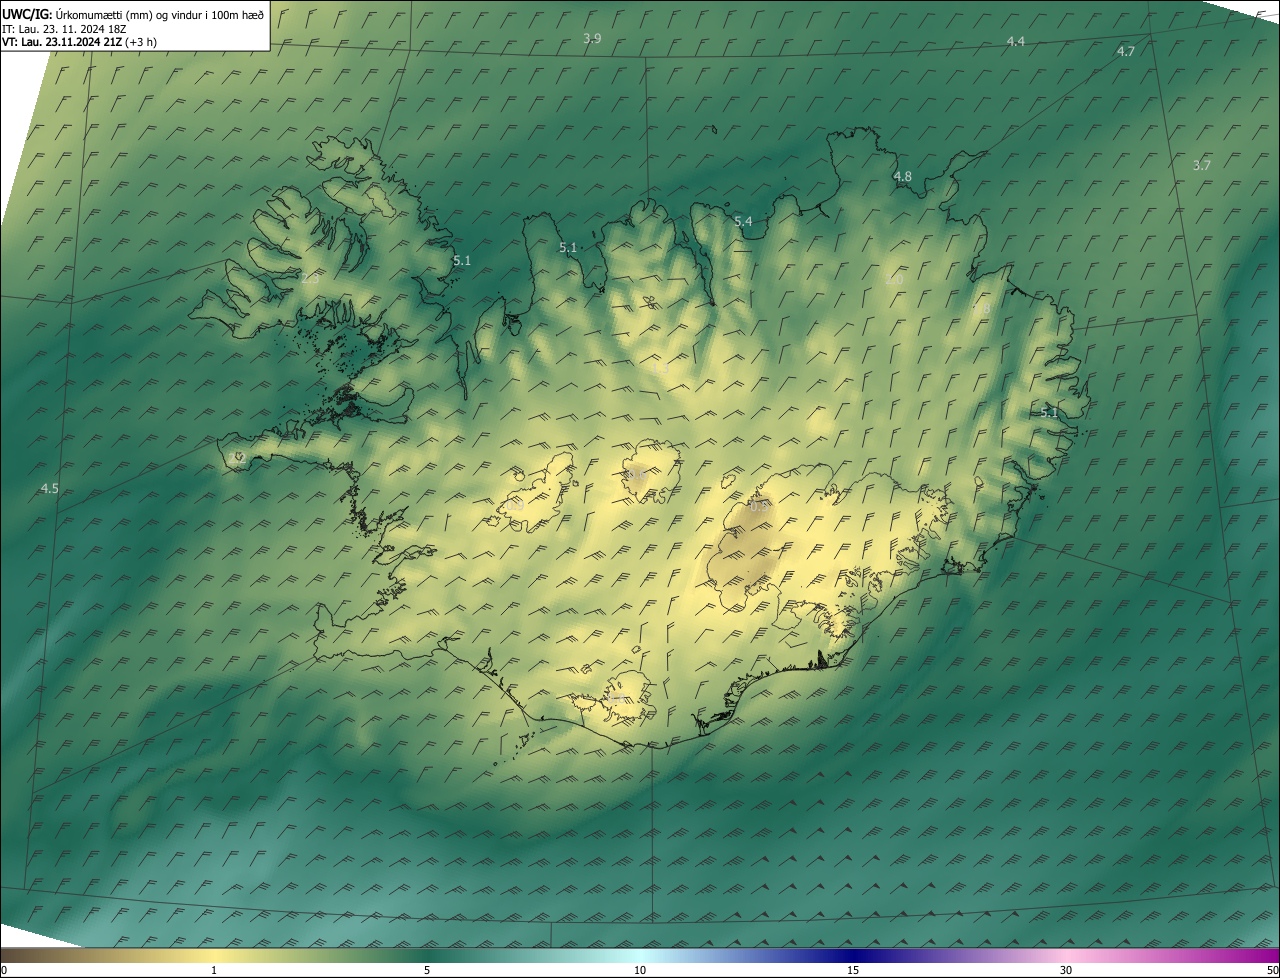Click the 4.4 value on the map
Viewport: 1280px width, 978px height.
(x=1015, y=41)
